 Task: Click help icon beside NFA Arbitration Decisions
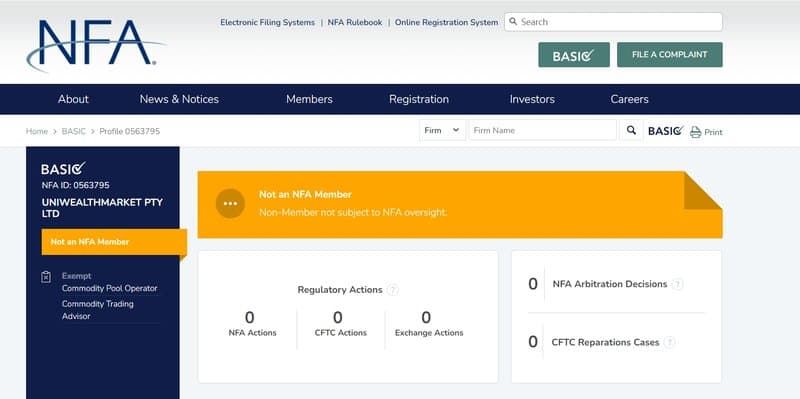point(677,284)
